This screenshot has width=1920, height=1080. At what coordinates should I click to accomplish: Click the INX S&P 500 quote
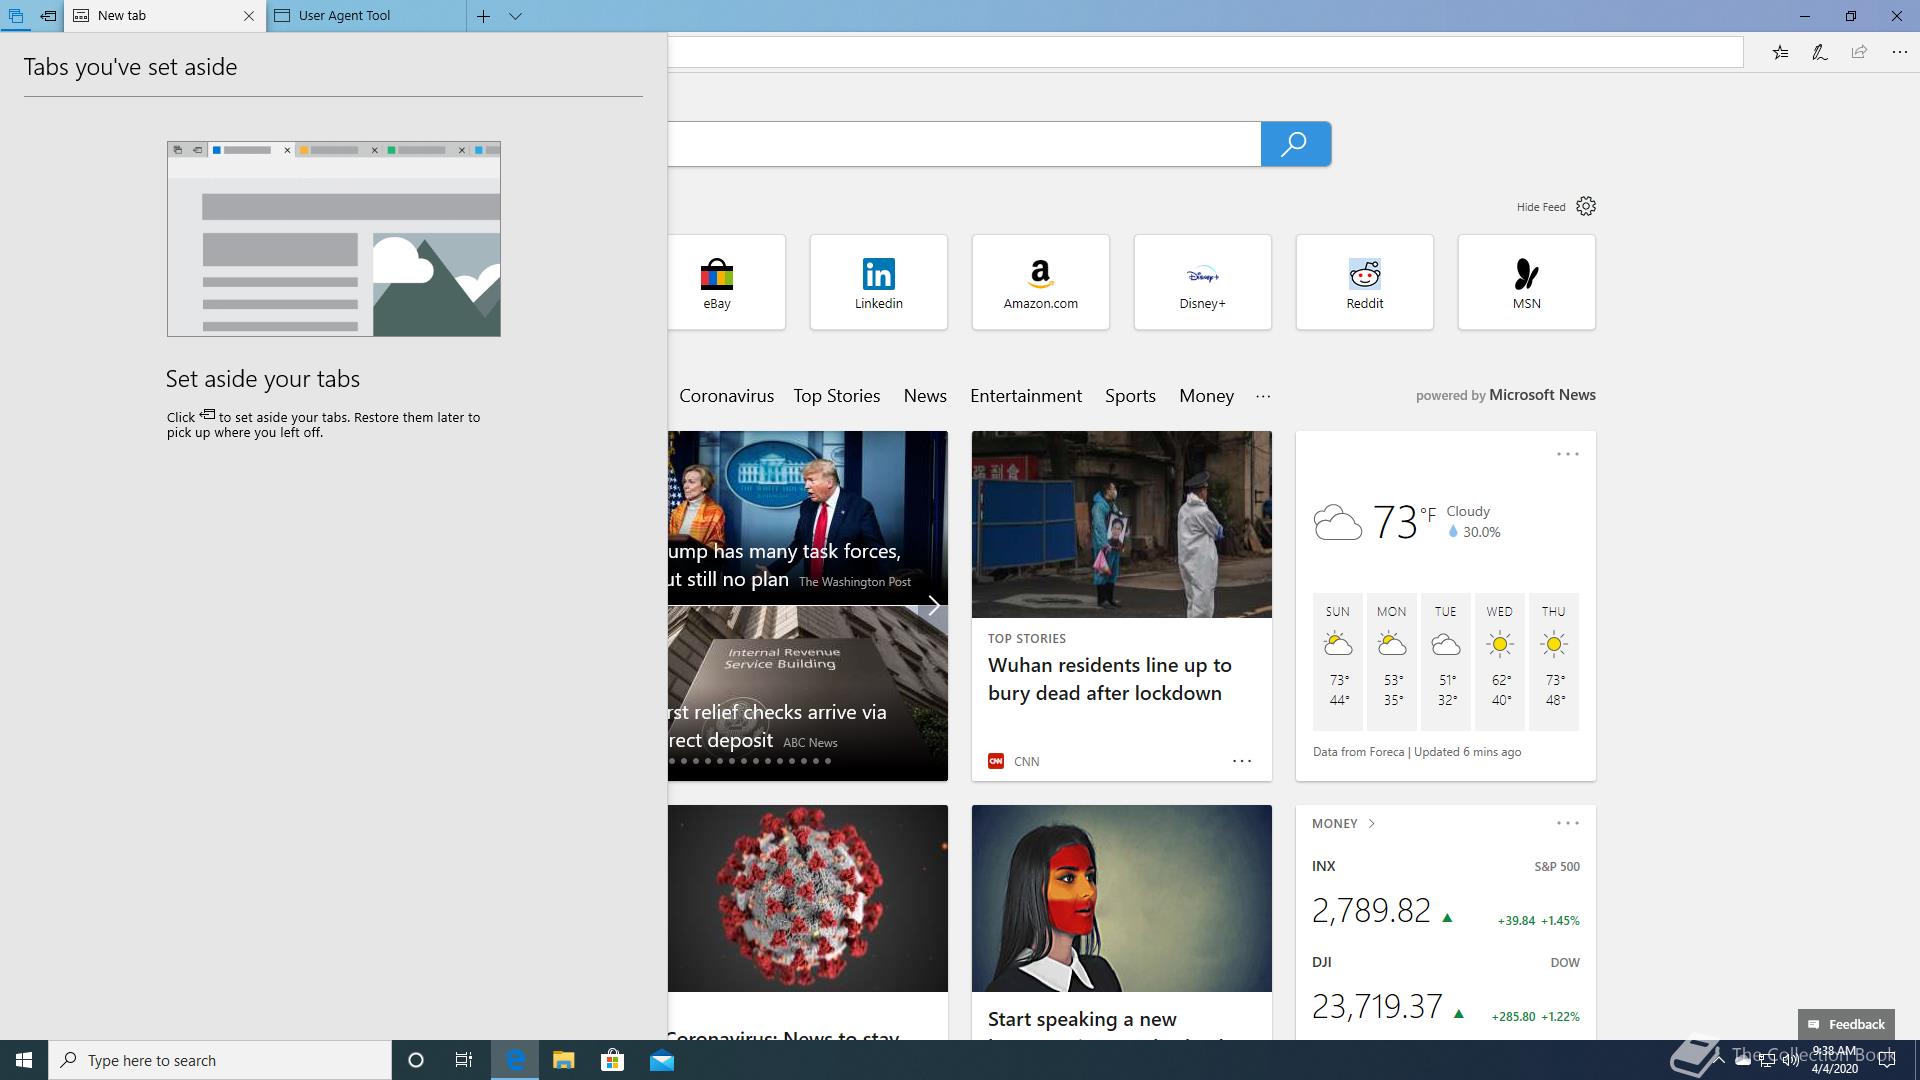click(x=1446, y=895)
